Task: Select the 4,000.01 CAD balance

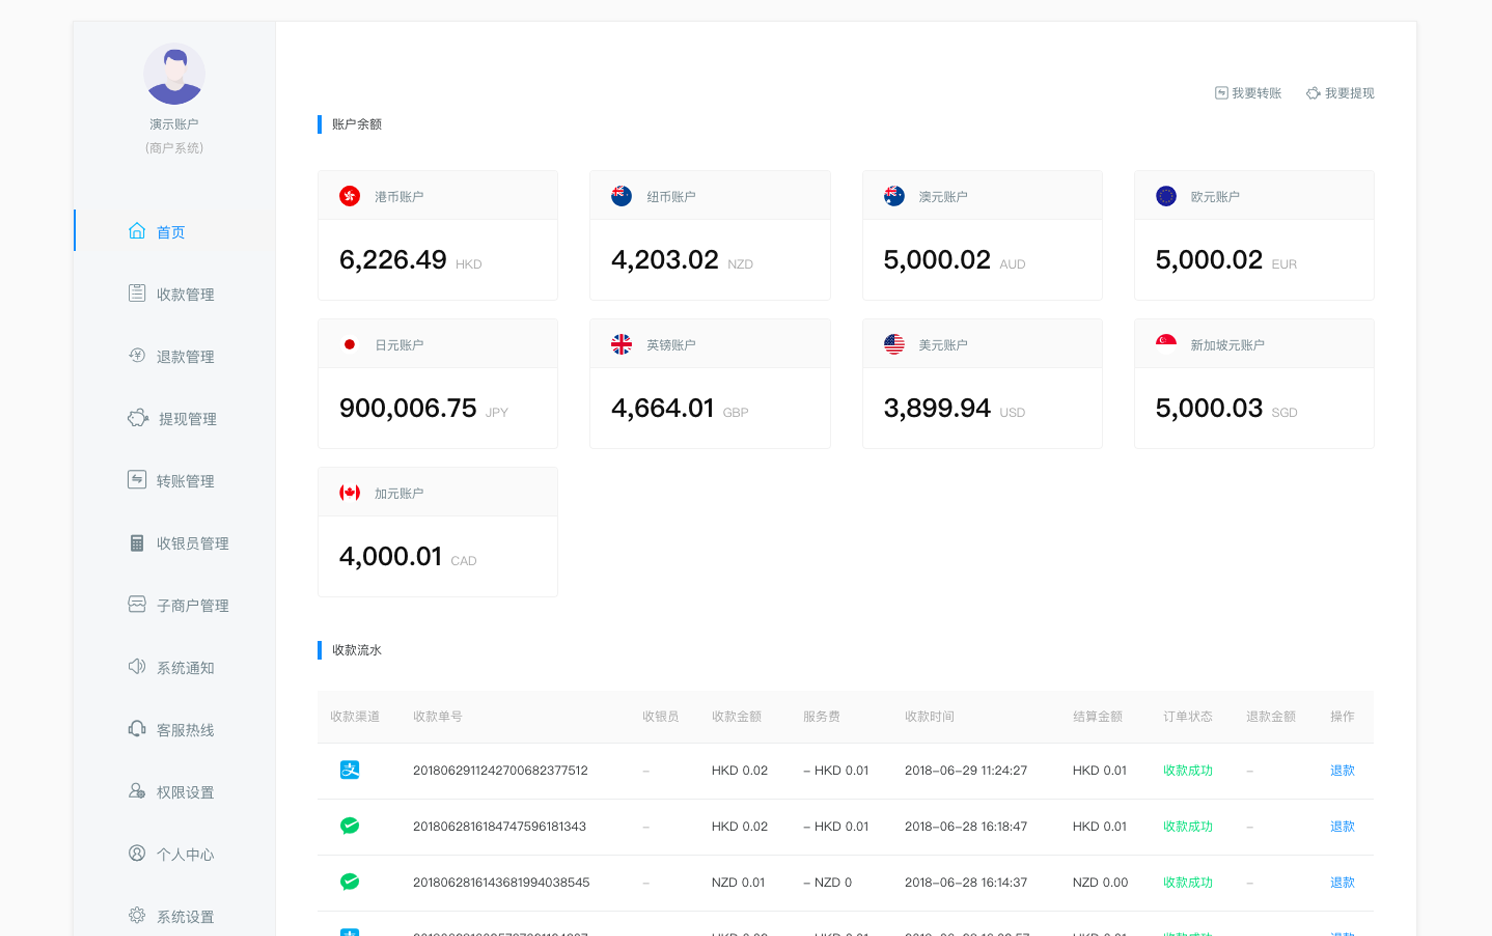Action: coord(408,556)
